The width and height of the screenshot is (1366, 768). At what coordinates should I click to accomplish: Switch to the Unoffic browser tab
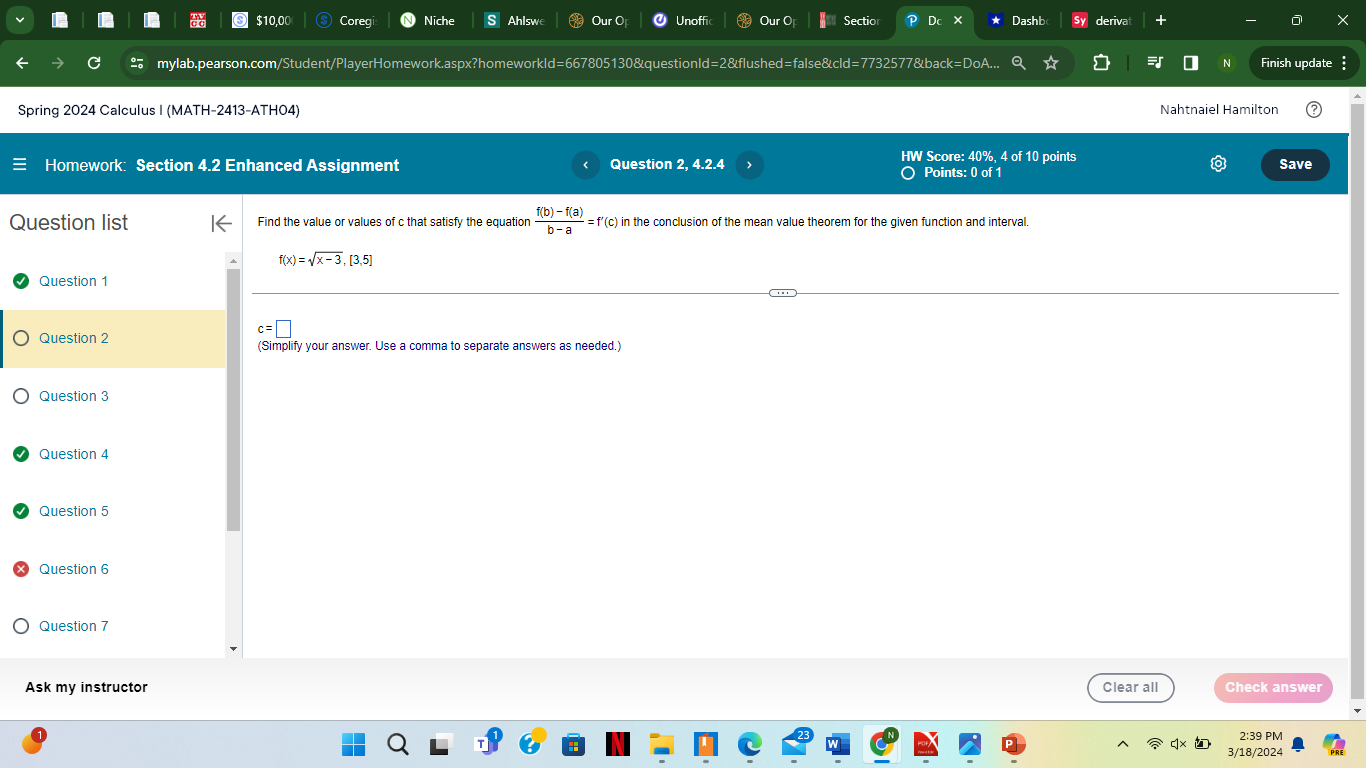coord(682,20)
